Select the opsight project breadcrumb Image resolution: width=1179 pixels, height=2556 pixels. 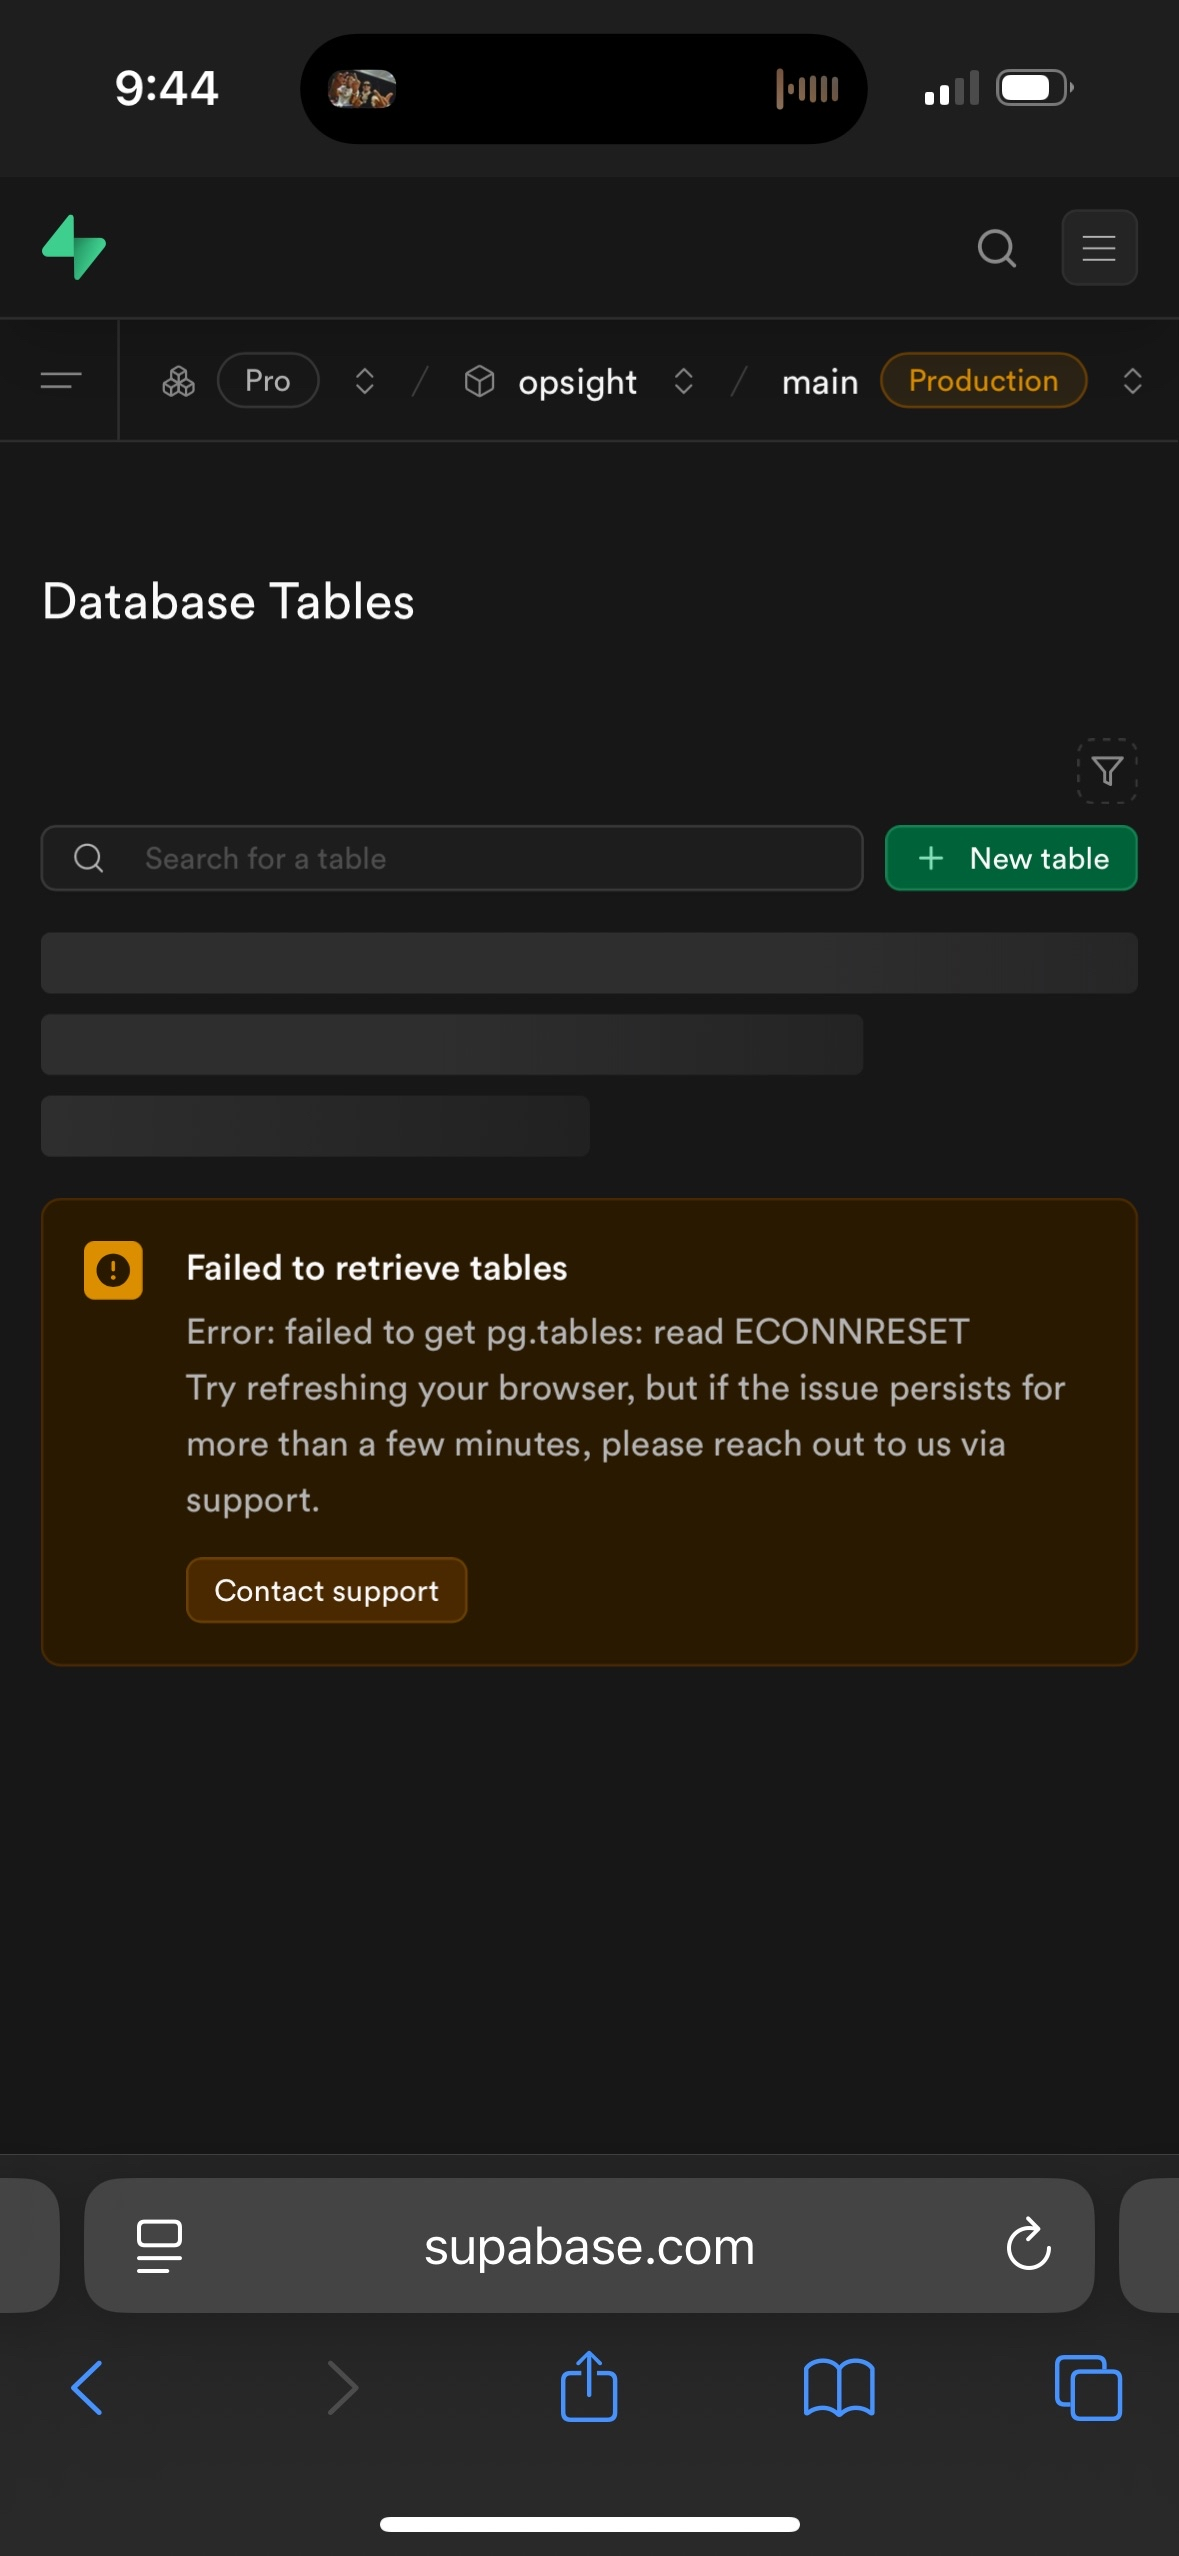[x=577, y=381]
